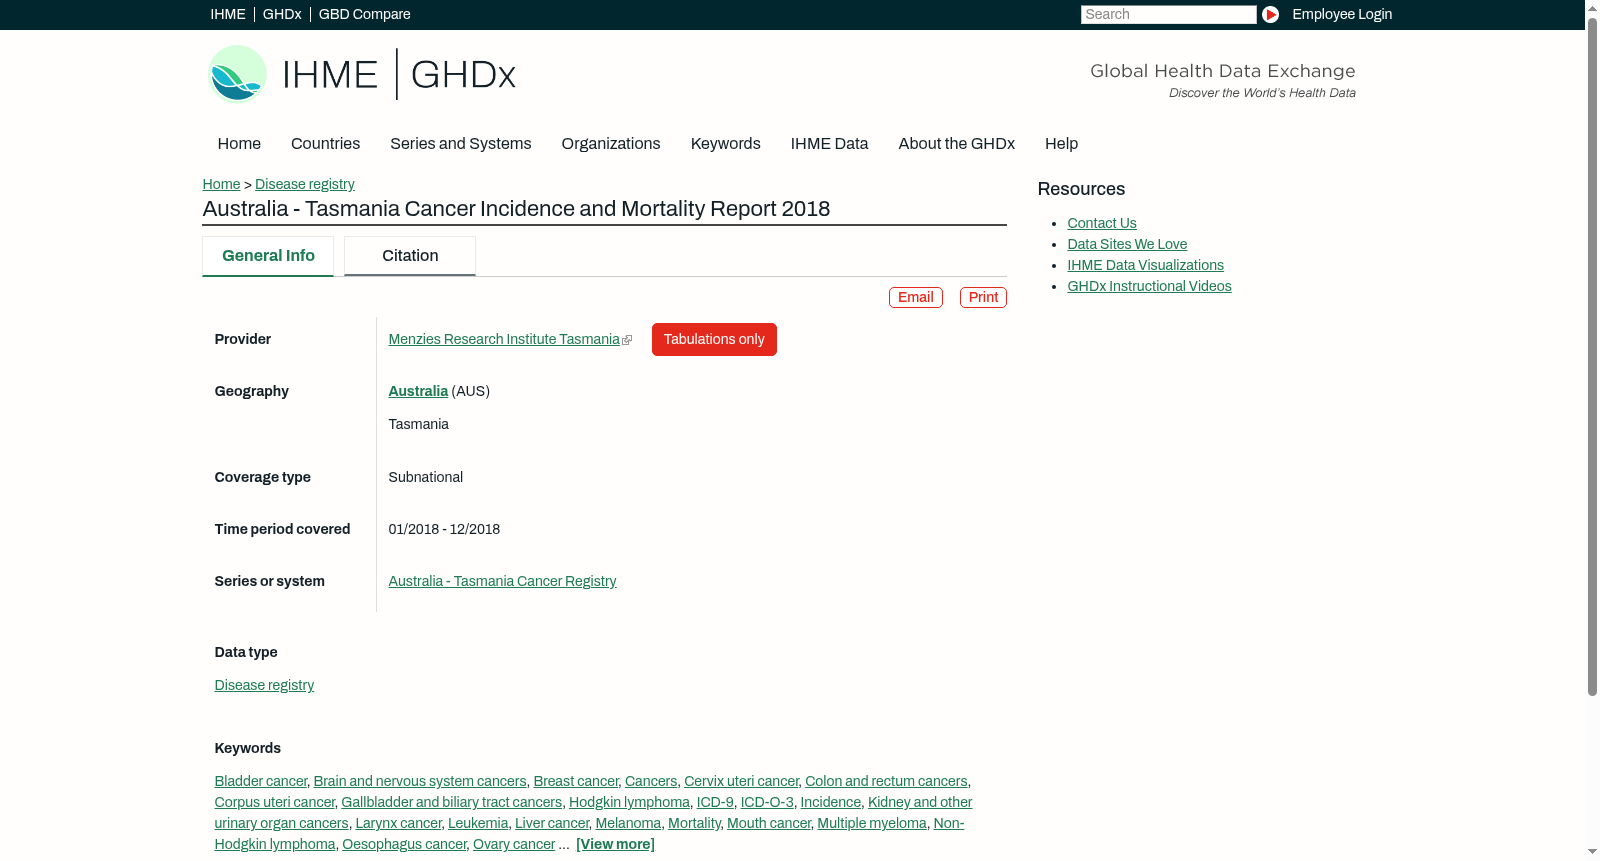
Task: Open Series and Systems menu item
Action: point(461,144)
